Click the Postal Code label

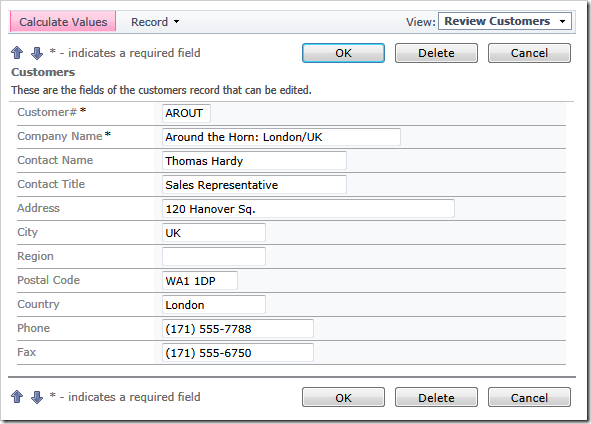(x=49, y=280)
